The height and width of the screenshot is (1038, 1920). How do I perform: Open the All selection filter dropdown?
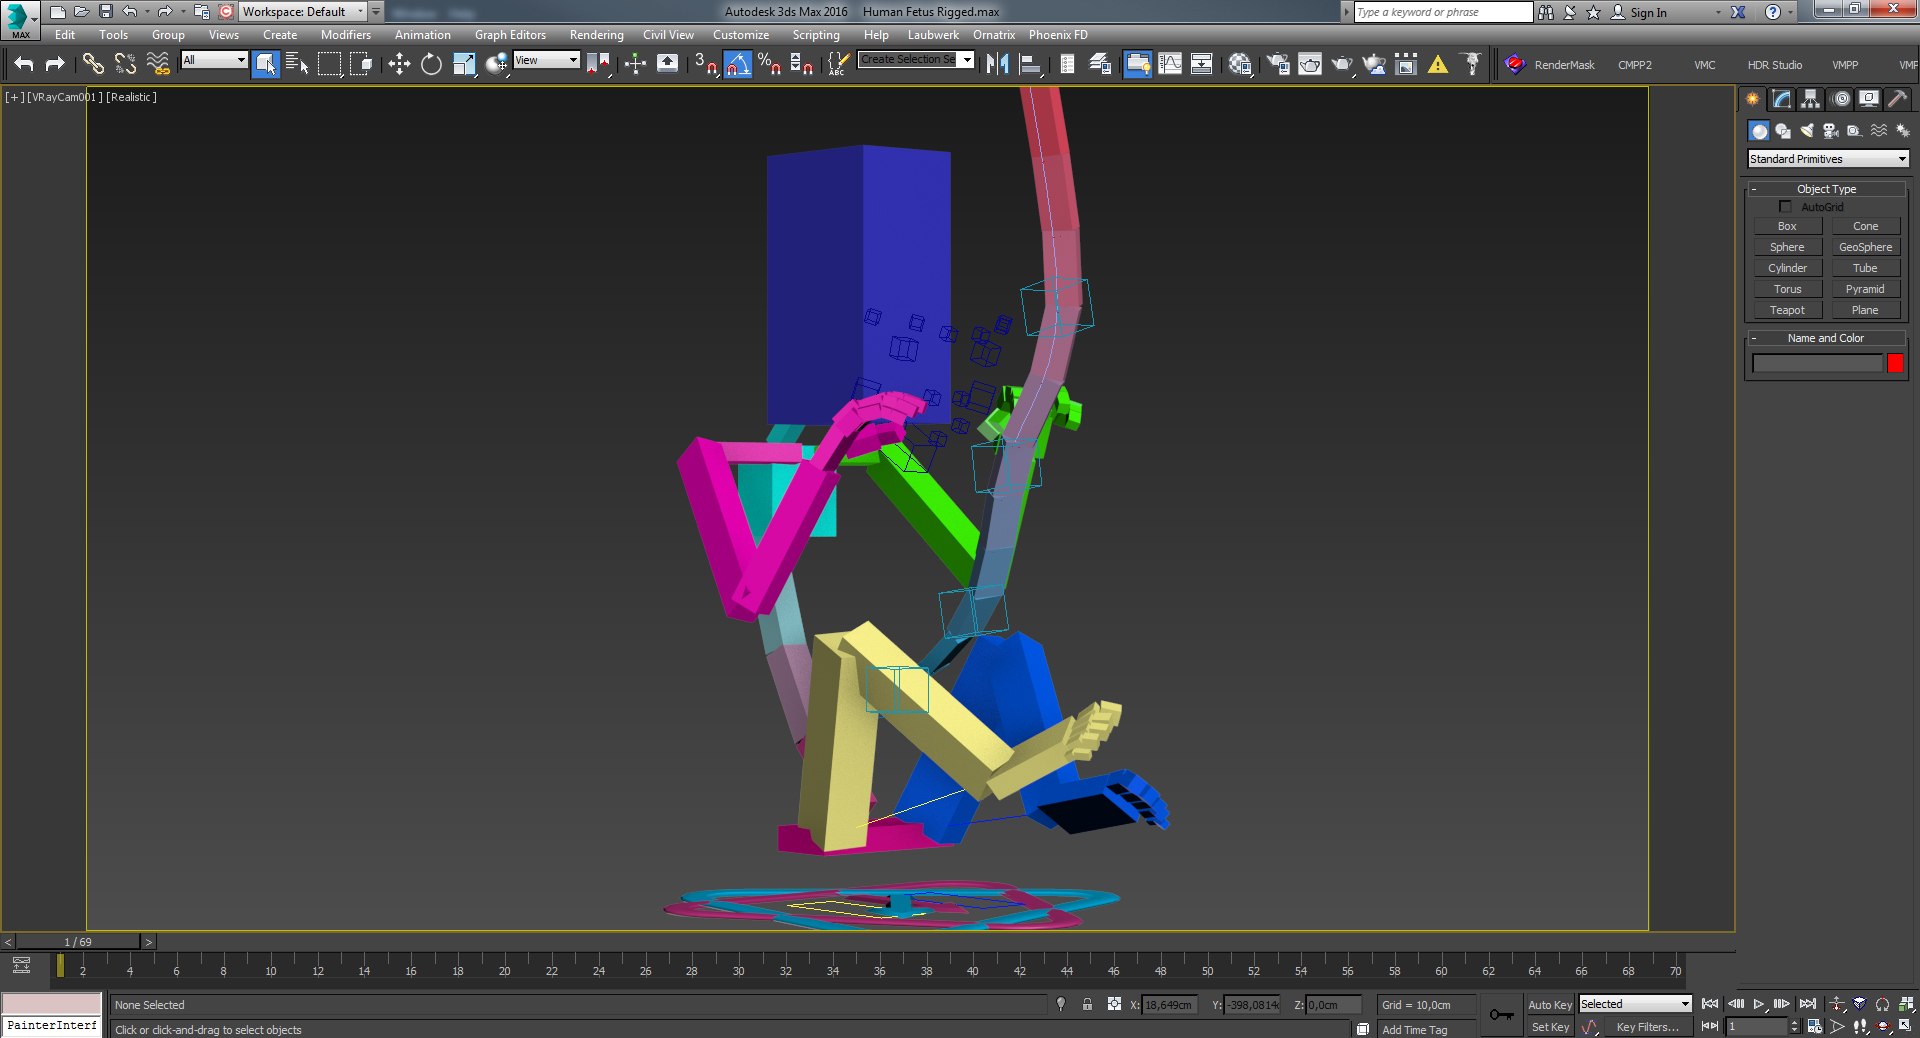[214, 60]
